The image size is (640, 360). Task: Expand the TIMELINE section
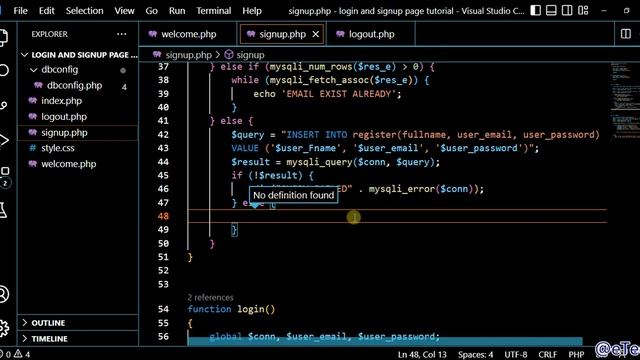pos(78,339)
